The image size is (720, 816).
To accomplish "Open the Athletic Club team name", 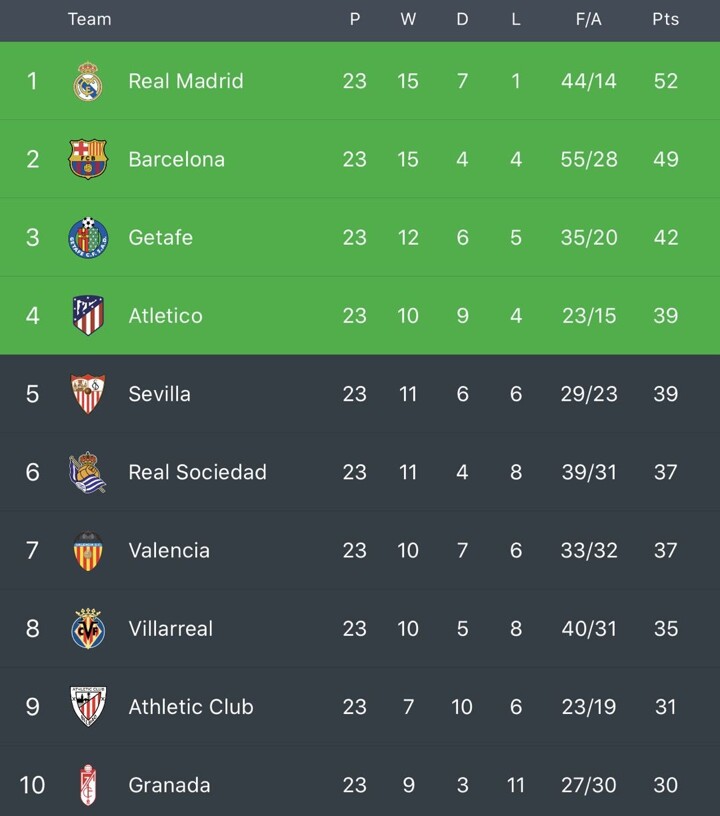I will point(191,706).
